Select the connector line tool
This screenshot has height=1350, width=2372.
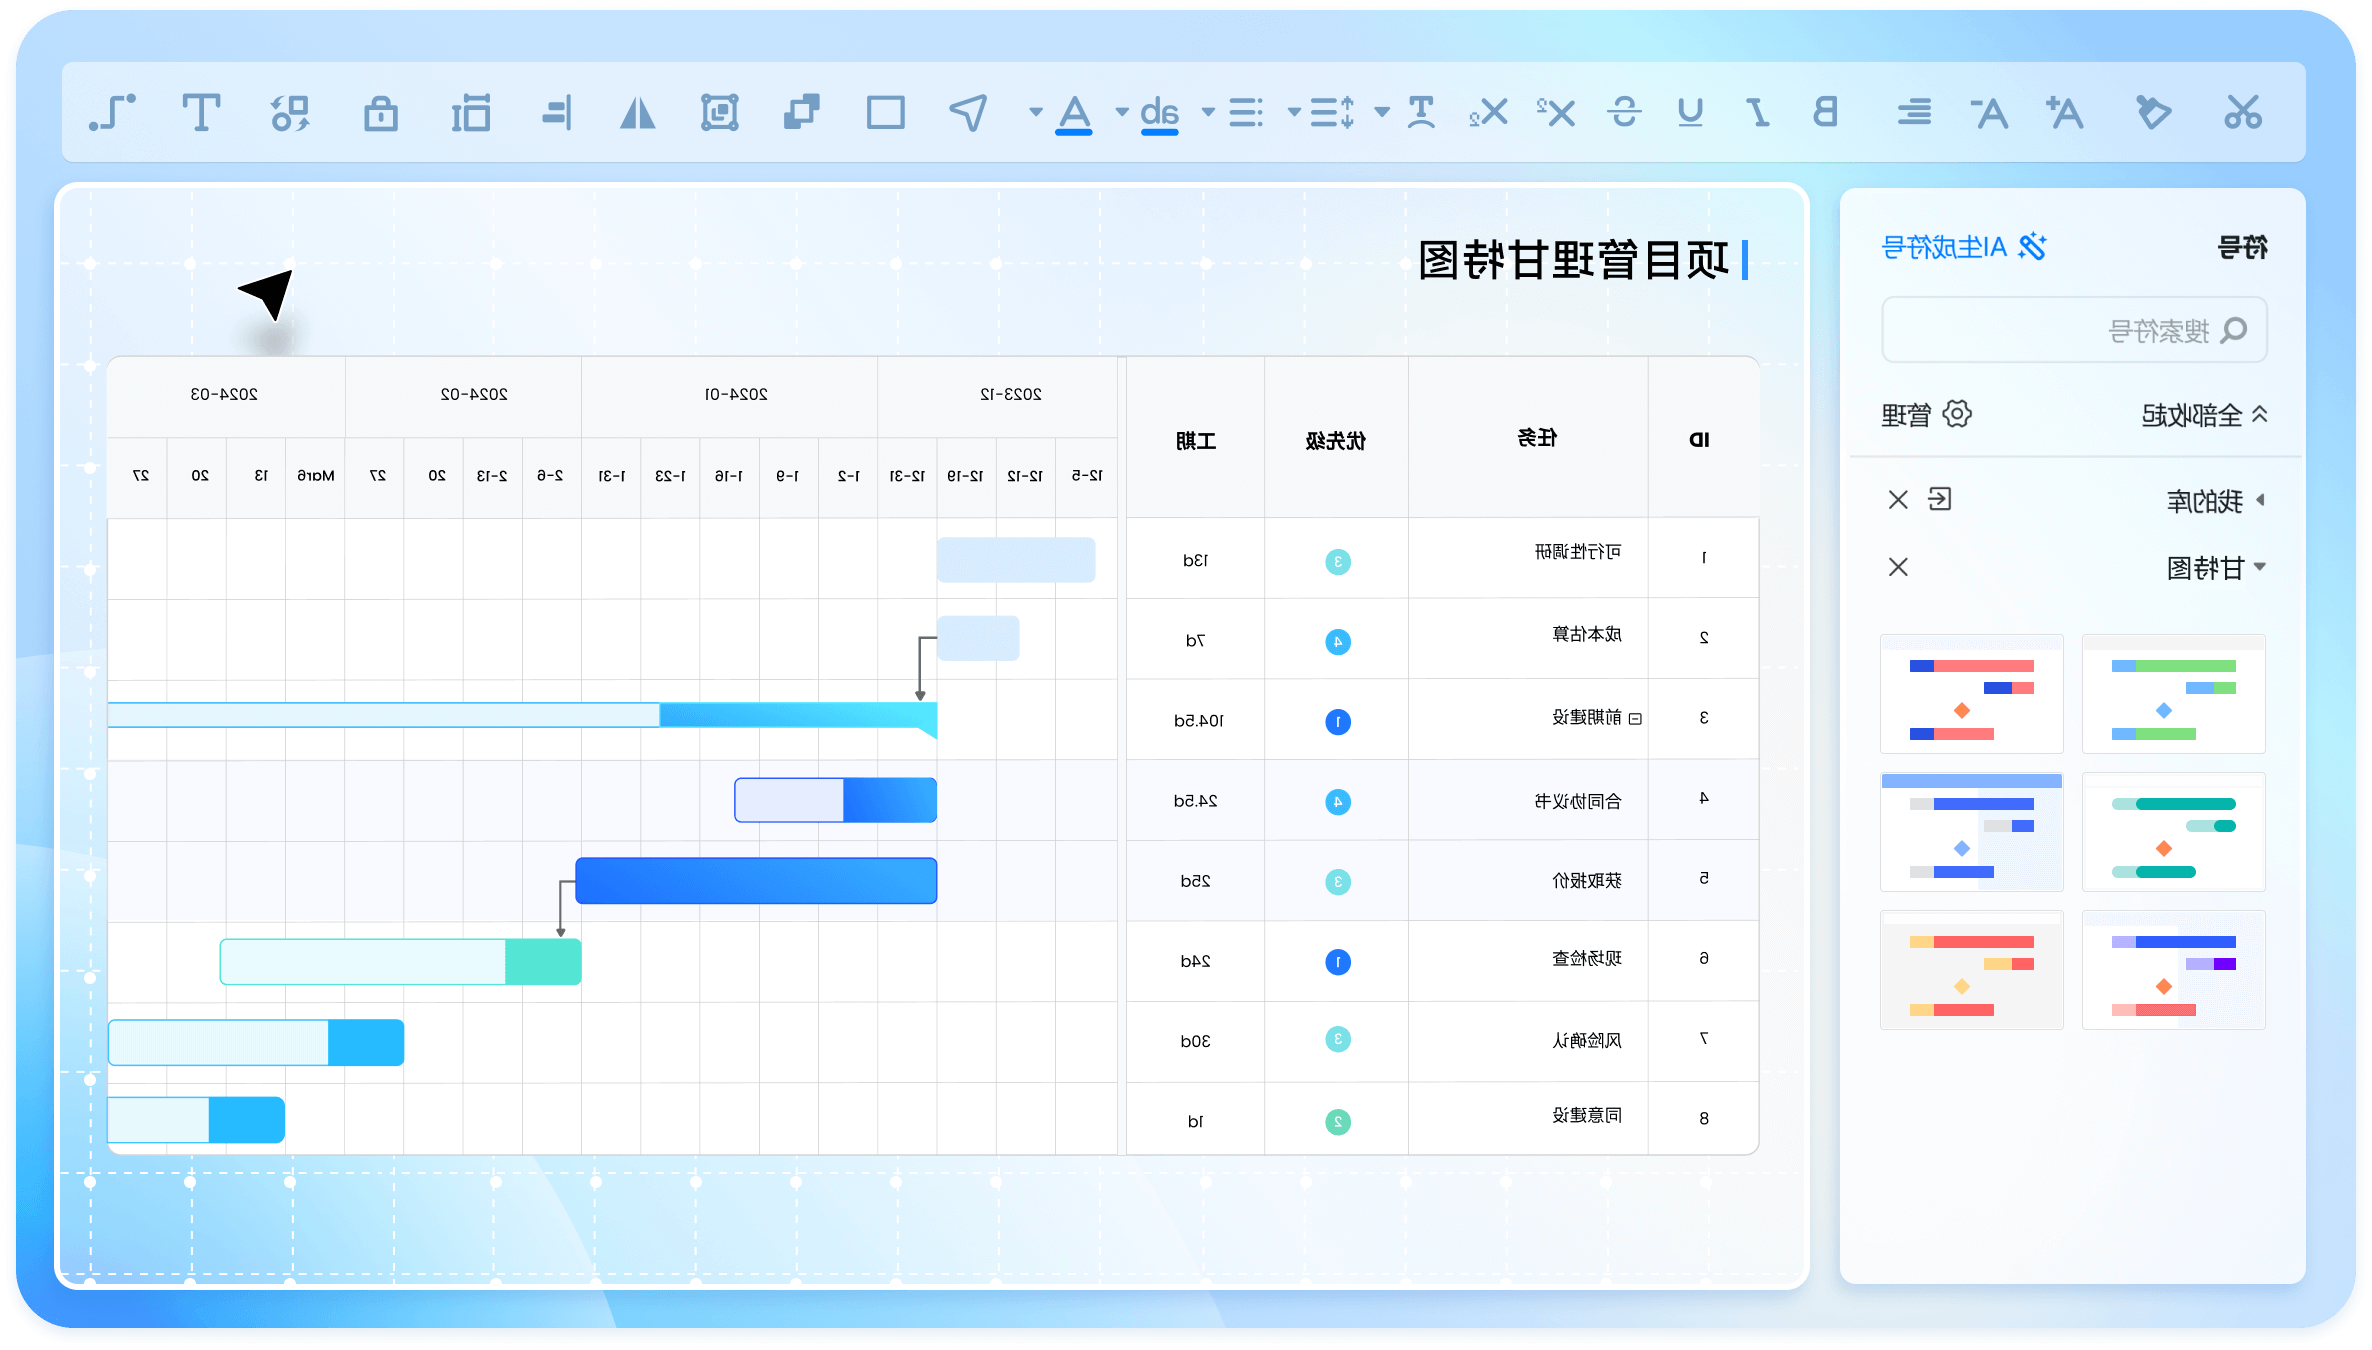[x=112, y=112]
